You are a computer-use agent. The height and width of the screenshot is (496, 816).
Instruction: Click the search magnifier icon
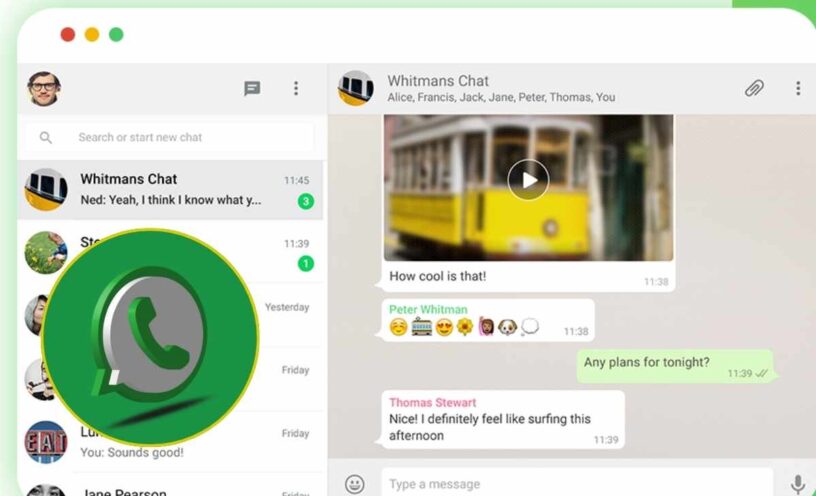click(46, 137)
